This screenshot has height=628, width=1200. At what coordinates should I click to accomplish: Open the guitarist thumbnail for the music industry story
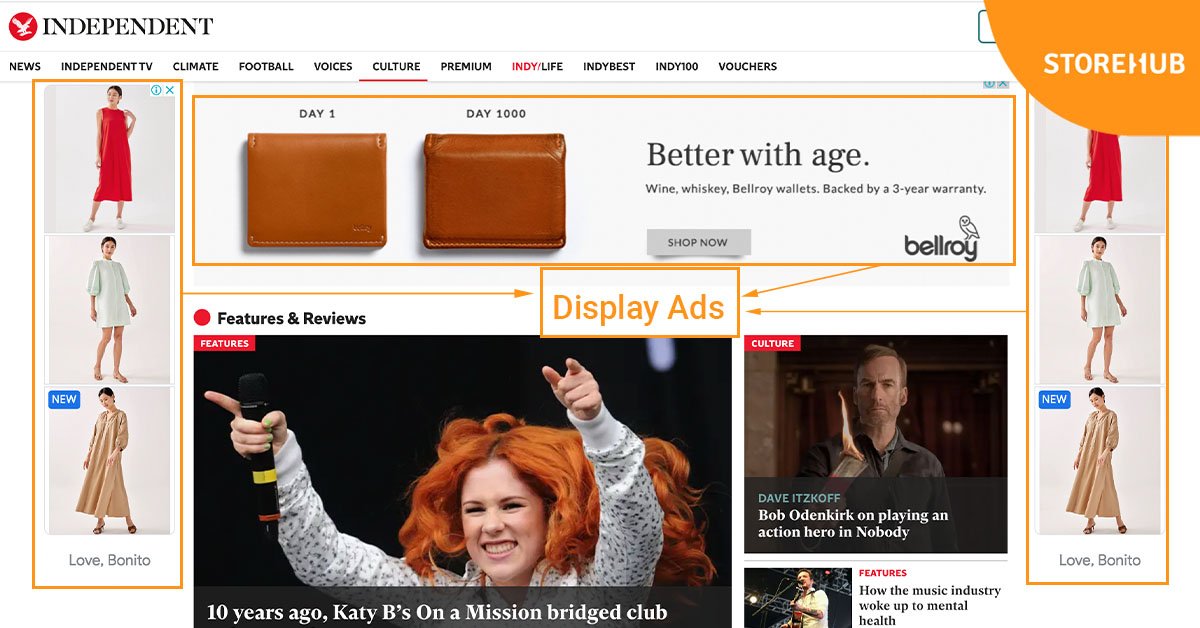pos(798,598)
